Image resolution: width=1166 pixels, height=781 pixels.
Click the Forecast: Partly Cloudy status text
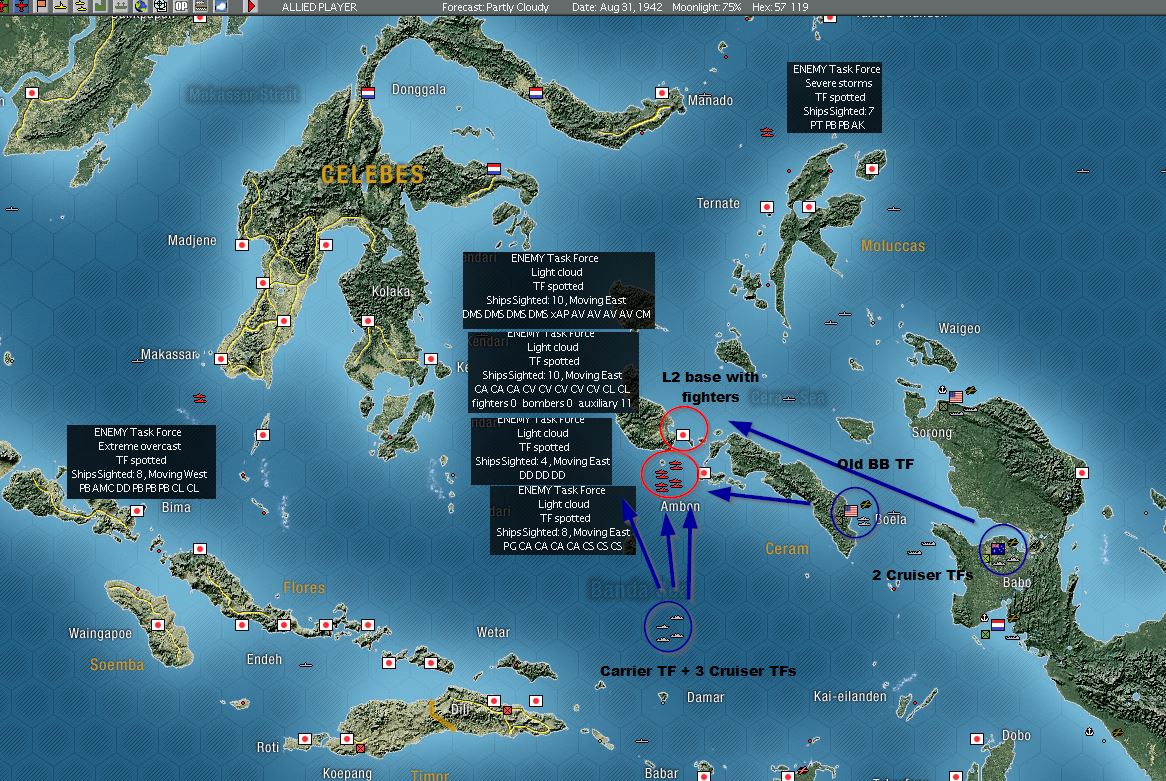coord(495,7)
